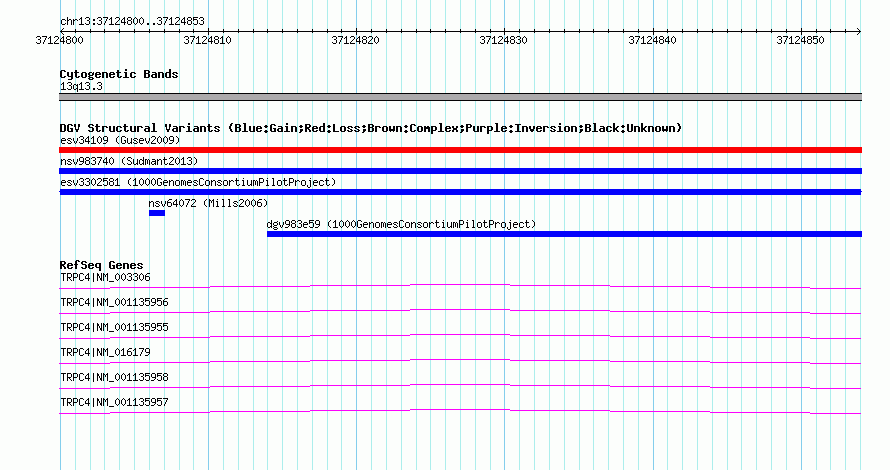Click the dgv983e59 blue variant bar
Screen dimensions: 890x470
click(564, 234)
